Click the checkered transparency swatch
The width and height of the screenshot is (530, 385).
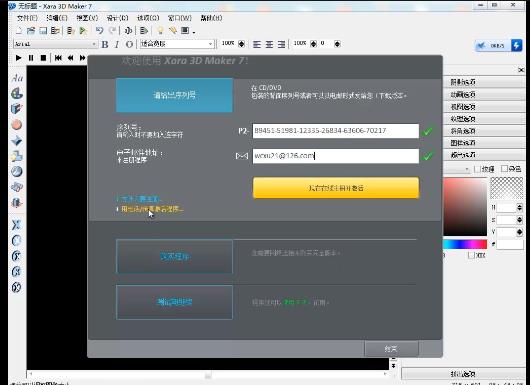click(x=507, y=188)
